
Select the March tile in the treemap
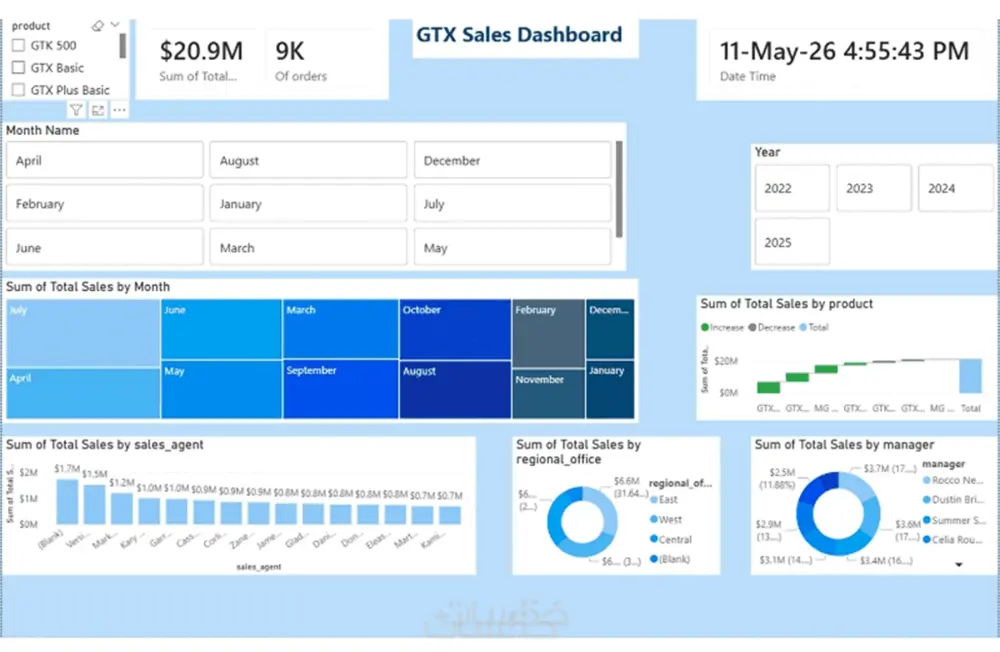[x=341, y=329]
